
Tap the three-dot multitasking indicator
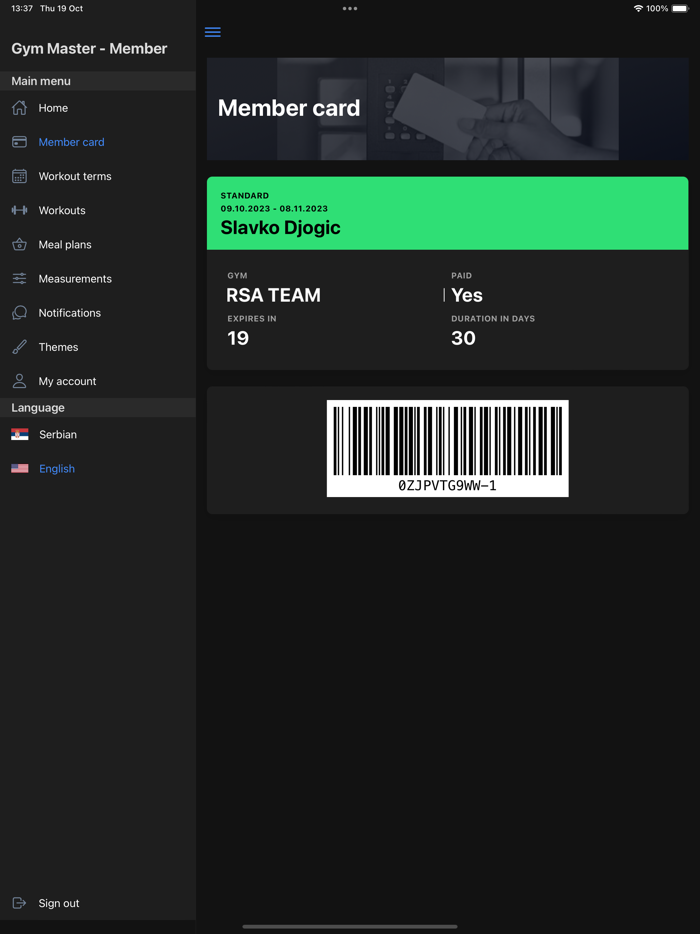[350, 8]
